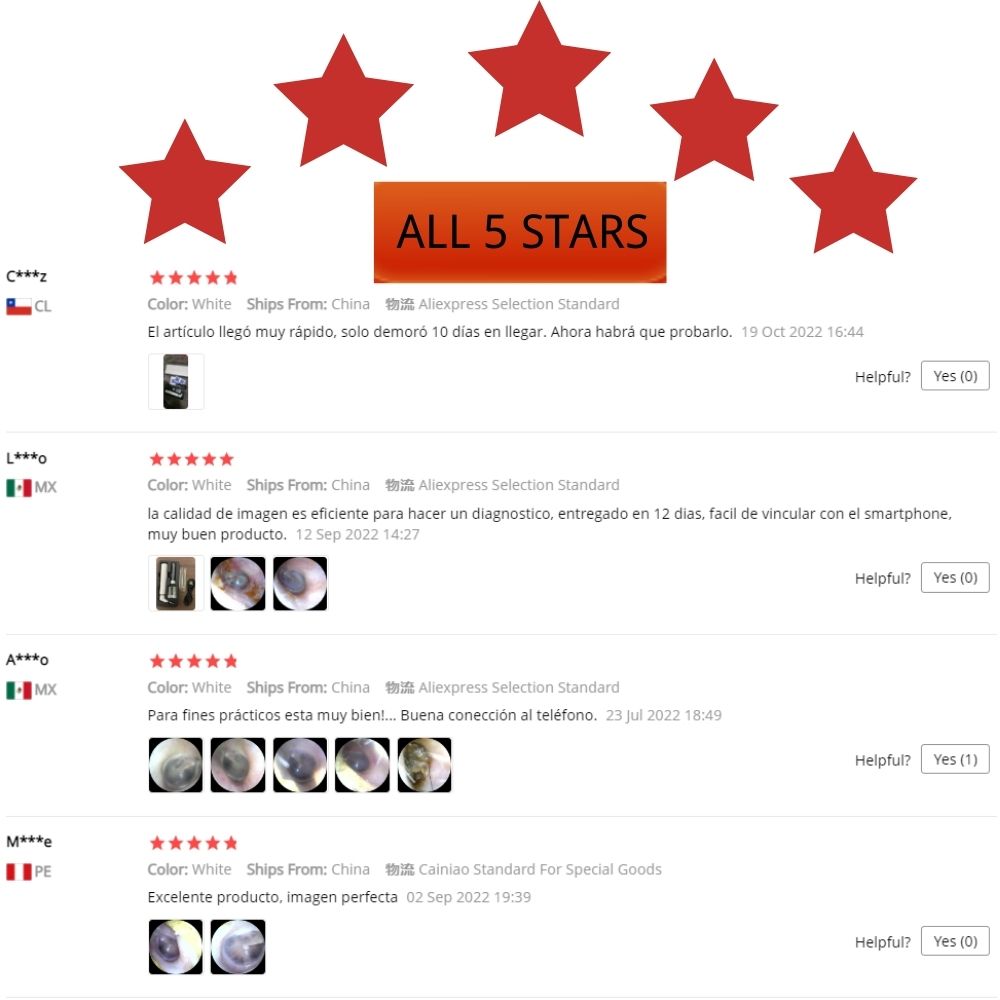Open C***z's product photo thumbnail
1000x1000 pixels.
tap(176, 381)
